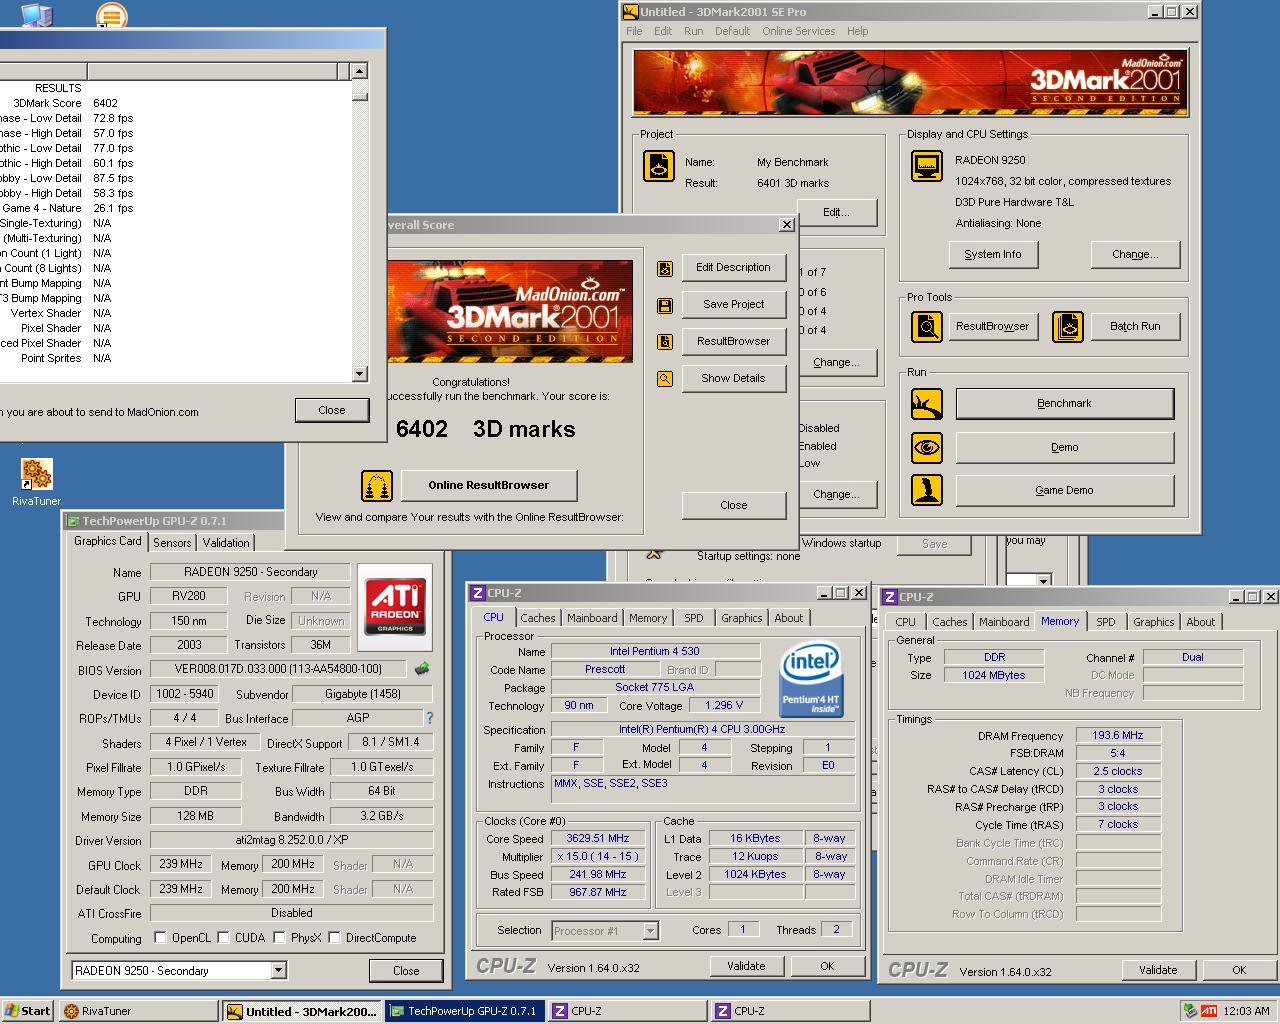1280x1024 pixels.
Task: Open the partially hidden RivaTuner dropdown arrow
Action: tap(1043, 581)
